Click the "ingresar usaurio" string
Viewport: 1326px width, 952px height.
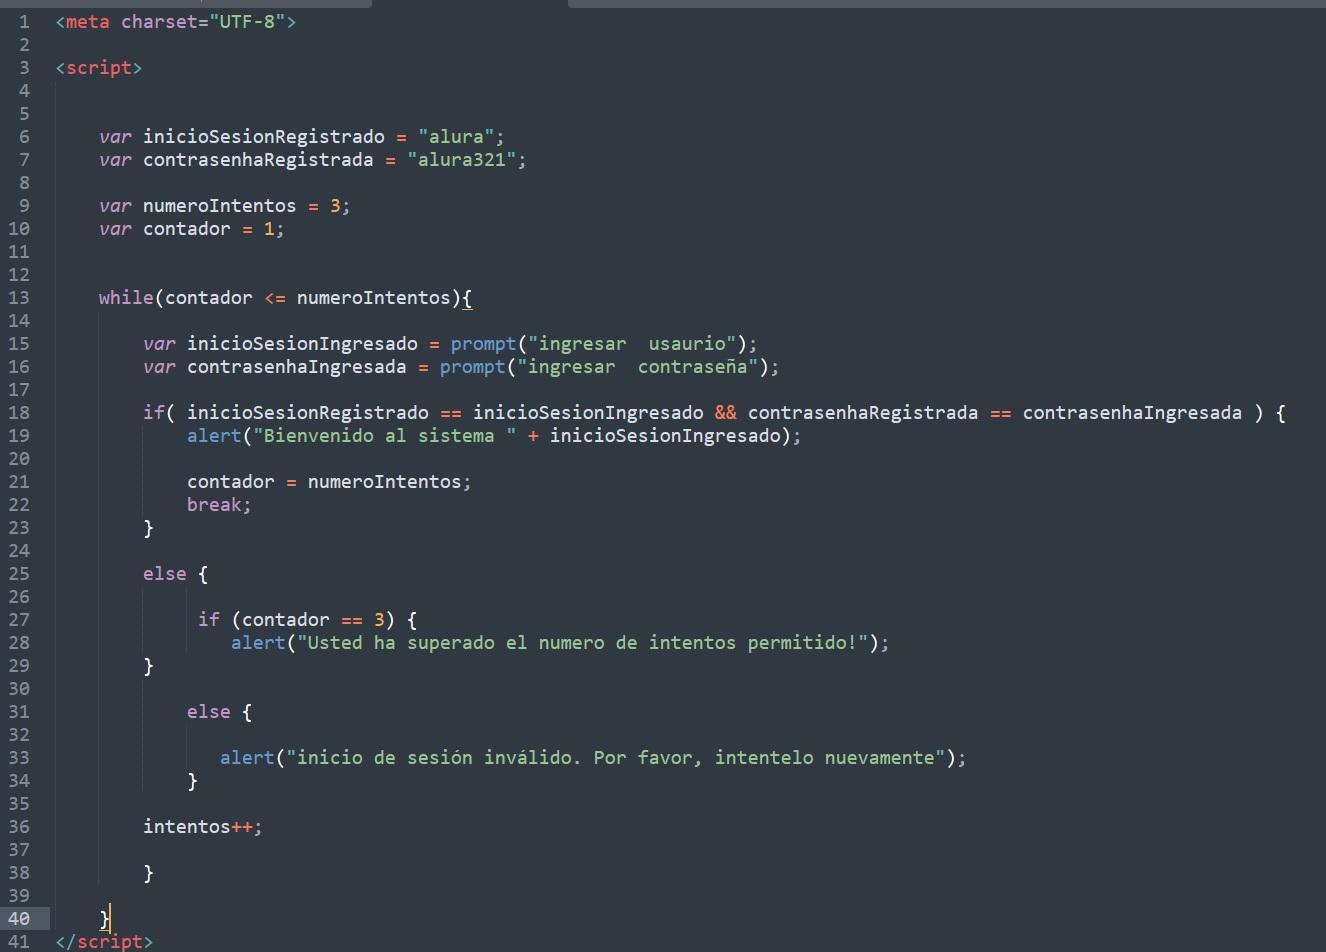632,343
